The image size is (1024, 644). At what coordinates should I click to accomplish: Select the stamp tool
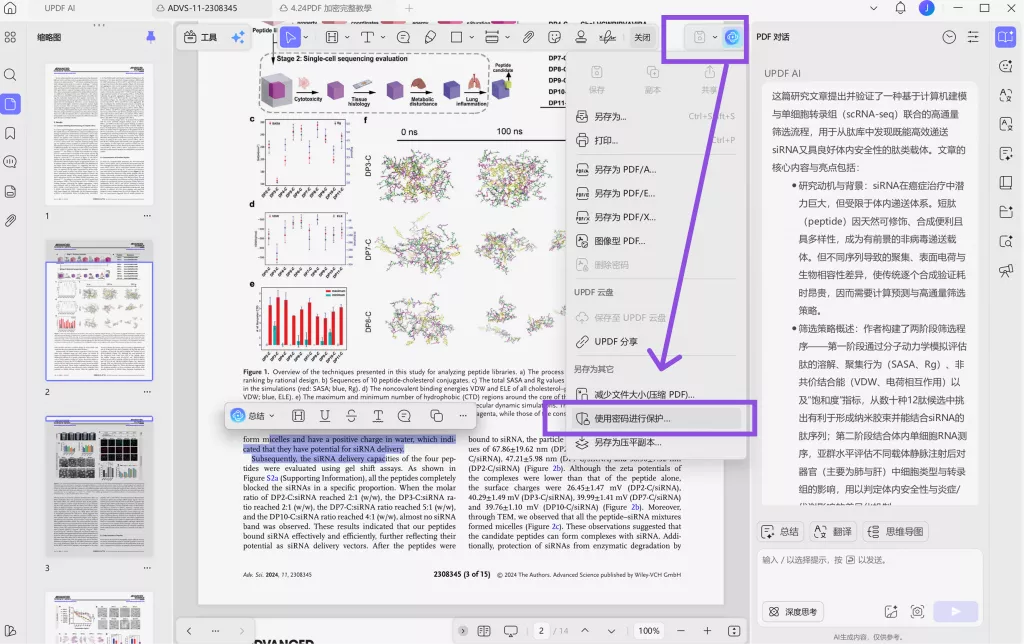pyautogui.click(x=581, y=37)
